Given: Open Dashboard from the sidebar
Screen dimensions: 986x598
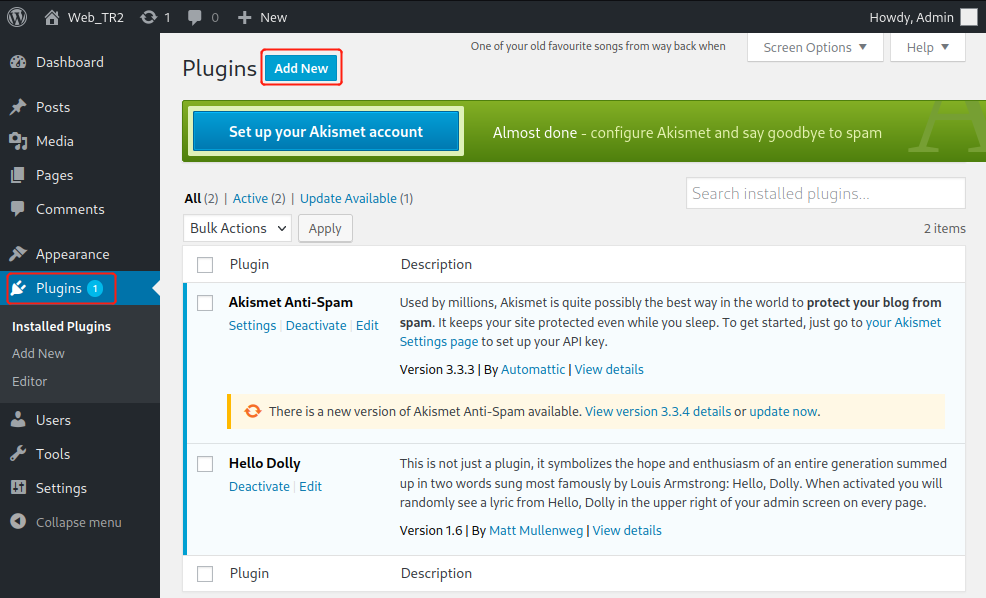Looking at the screenshot, I should coord(69,62).
